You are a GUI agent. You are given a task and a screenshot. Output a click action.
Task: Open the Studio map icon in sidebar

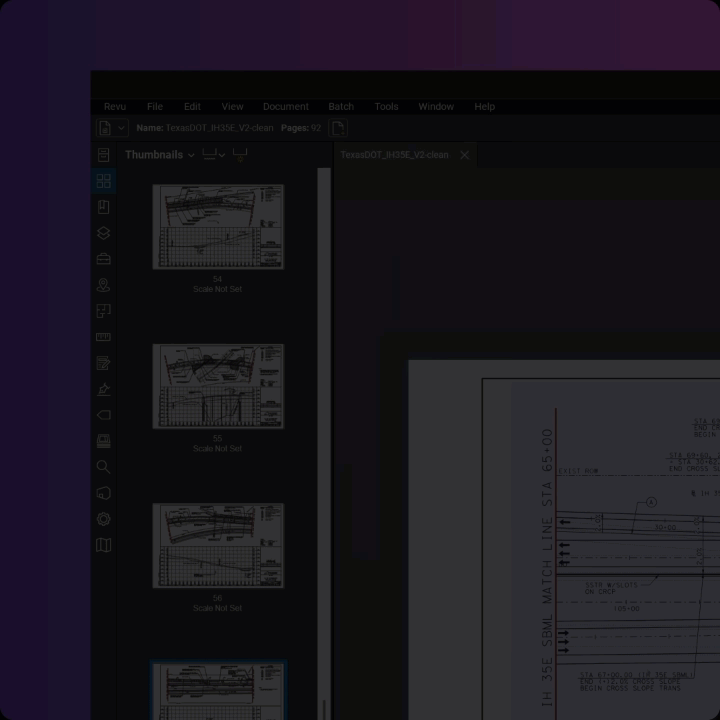pyautogui.click(x=104, y=545)
